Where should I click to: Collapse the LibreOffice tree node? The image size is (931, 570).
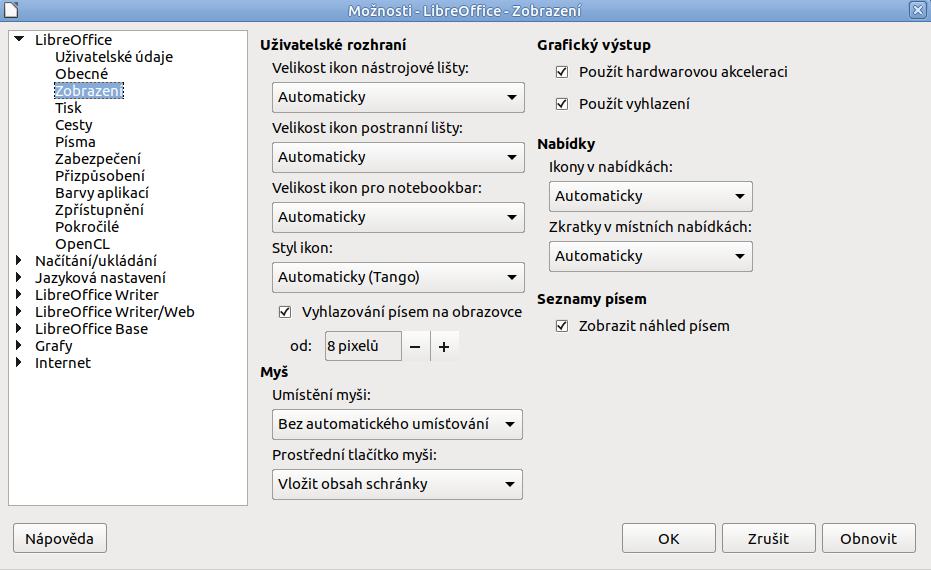point(19,40)
